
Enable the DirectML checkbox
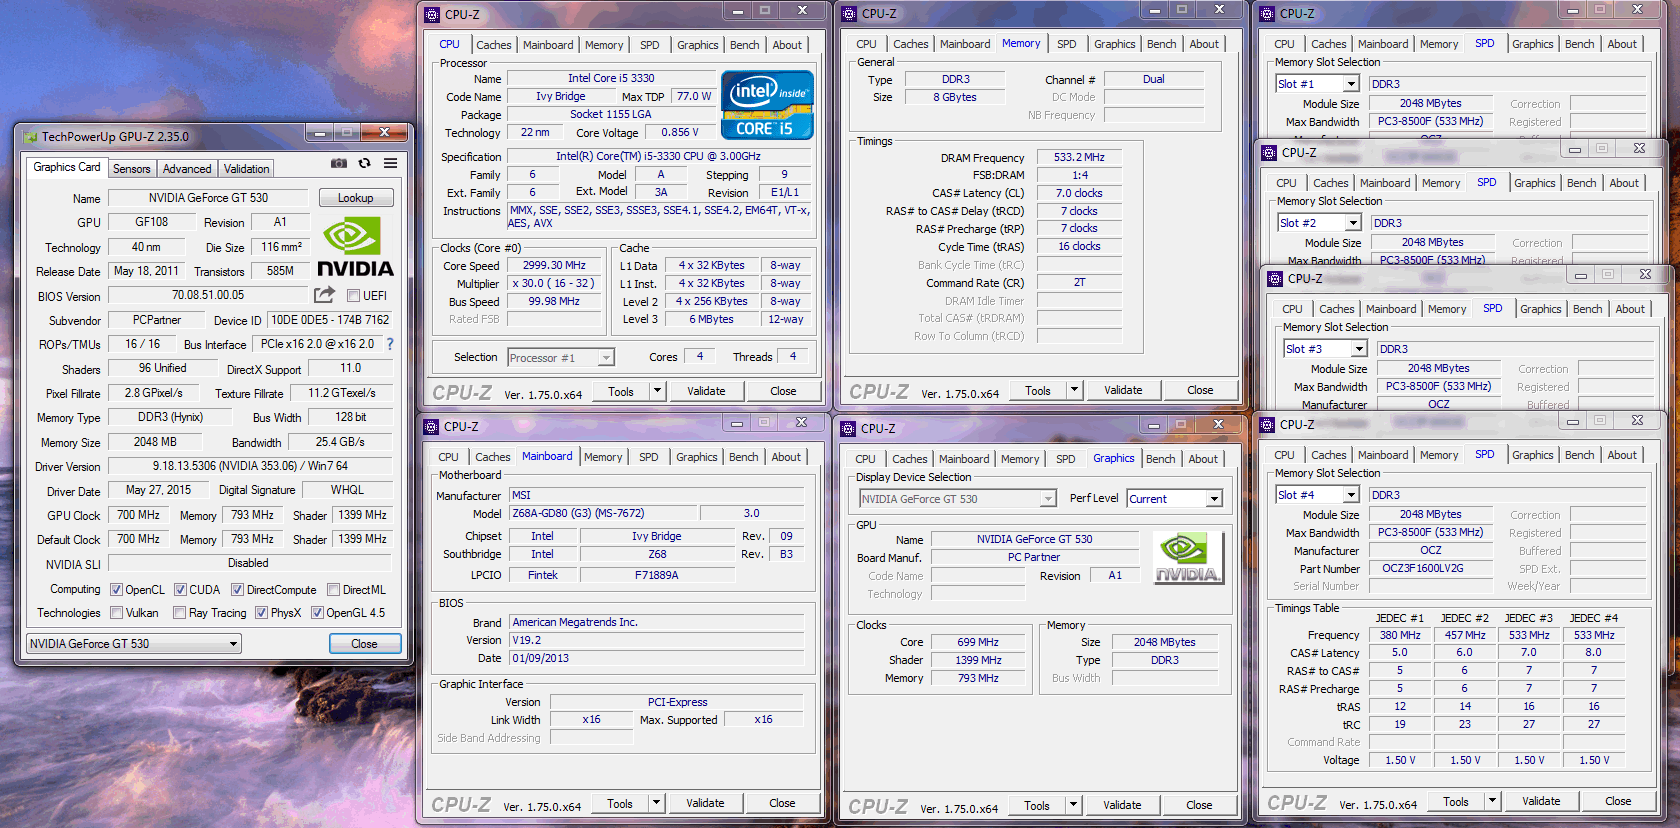[334, 590]
